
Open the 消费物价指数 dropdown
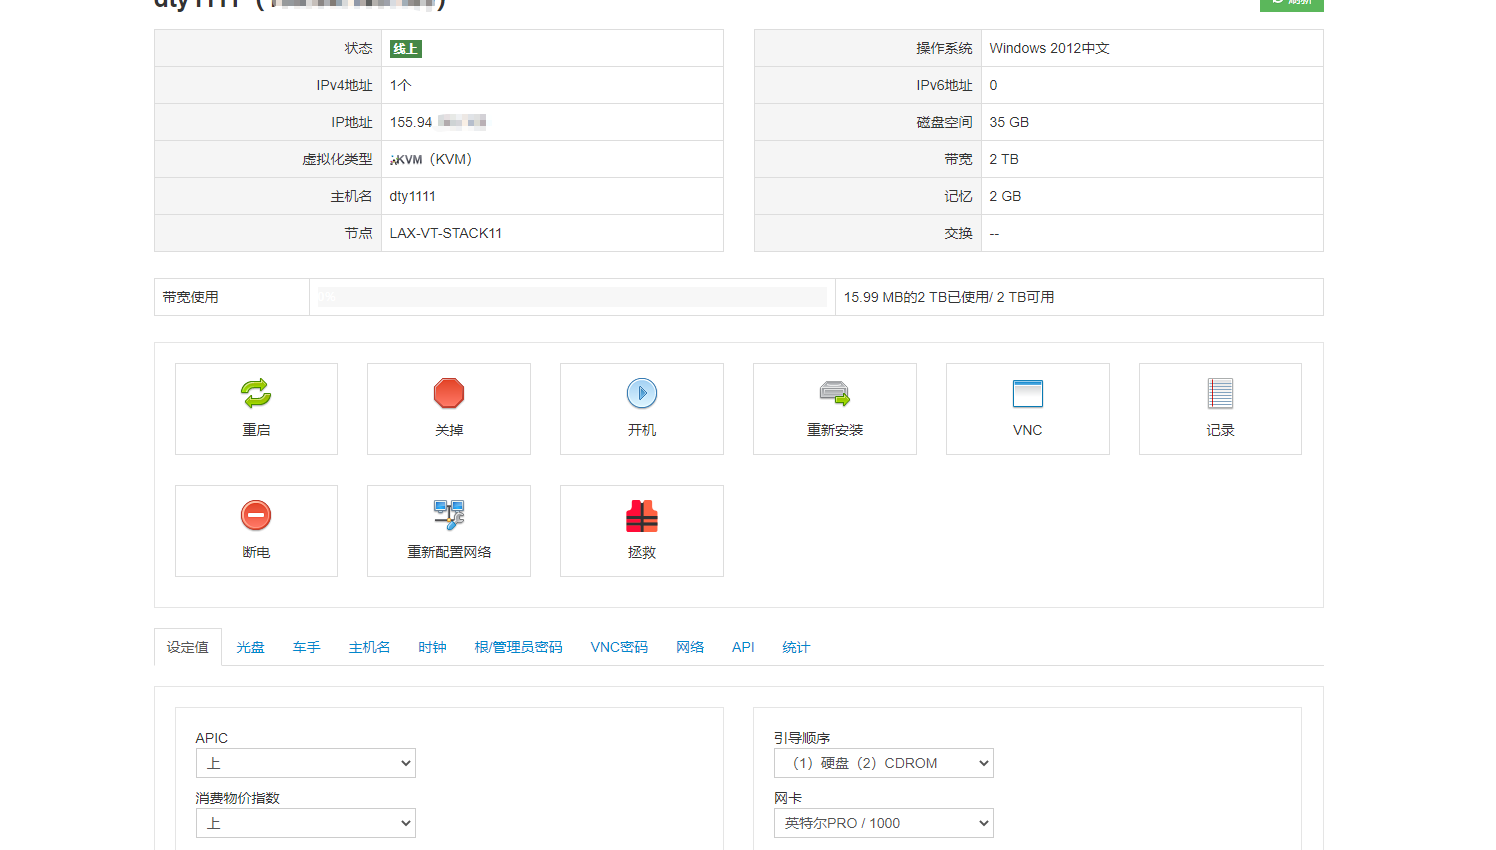tap(306, 823)
